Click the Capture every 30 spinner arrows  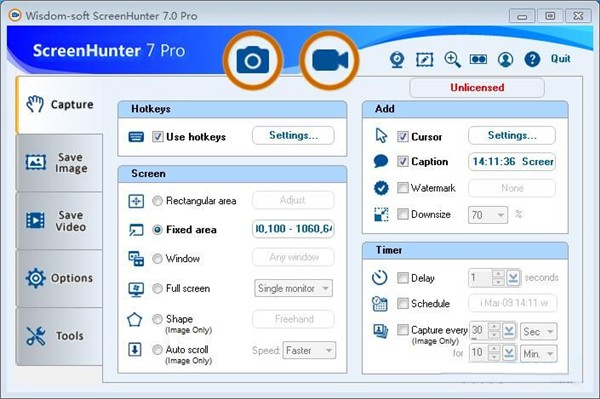point(494,331)
